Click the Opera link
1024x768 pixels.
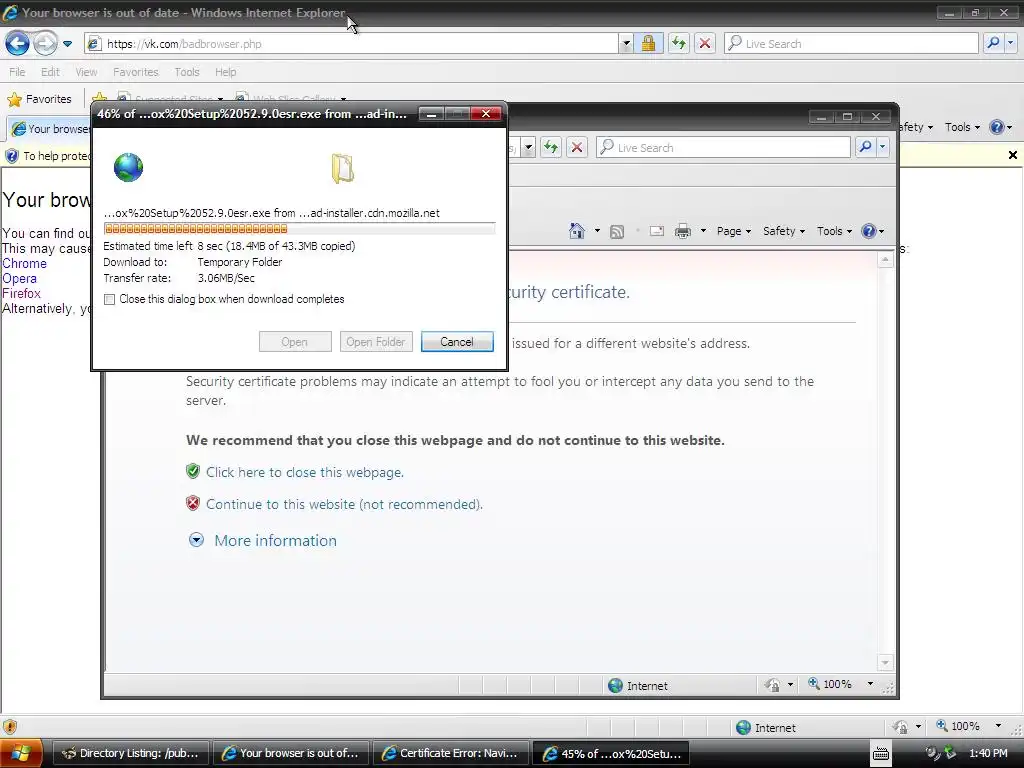pyautogui.click(x=20, y=279)
